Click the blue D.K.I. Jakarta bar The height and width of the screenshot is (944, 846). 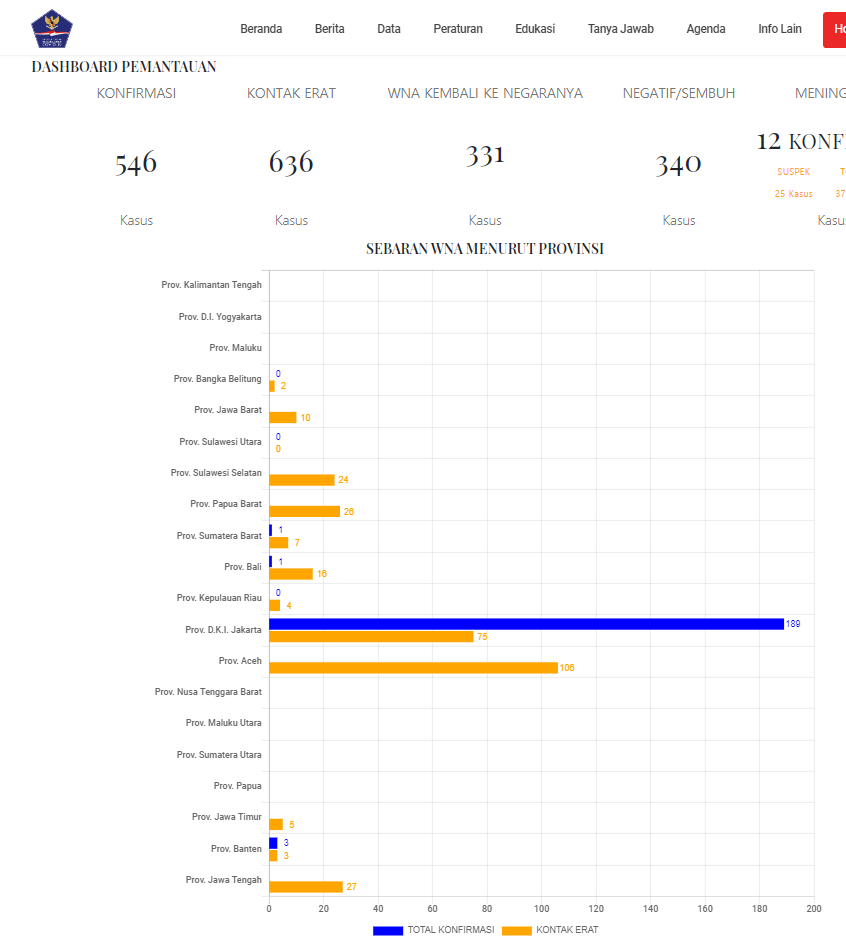coord(526,624)
